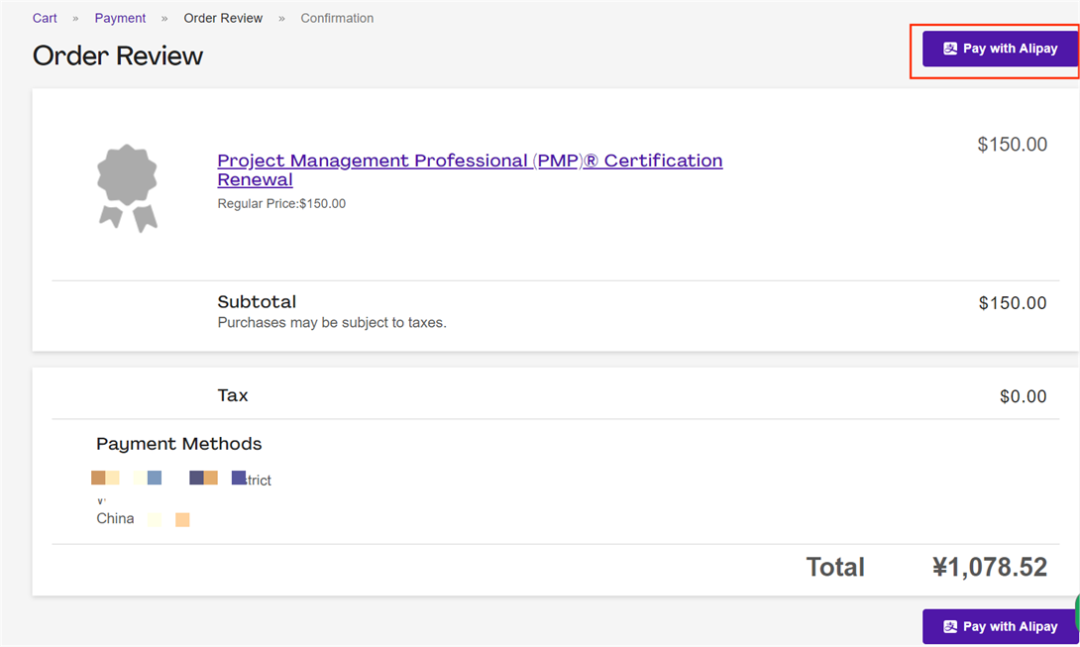The image size is (1080, 647).
Task: Go to Cart breadcrumb link
Action: (x=45, y=18)
